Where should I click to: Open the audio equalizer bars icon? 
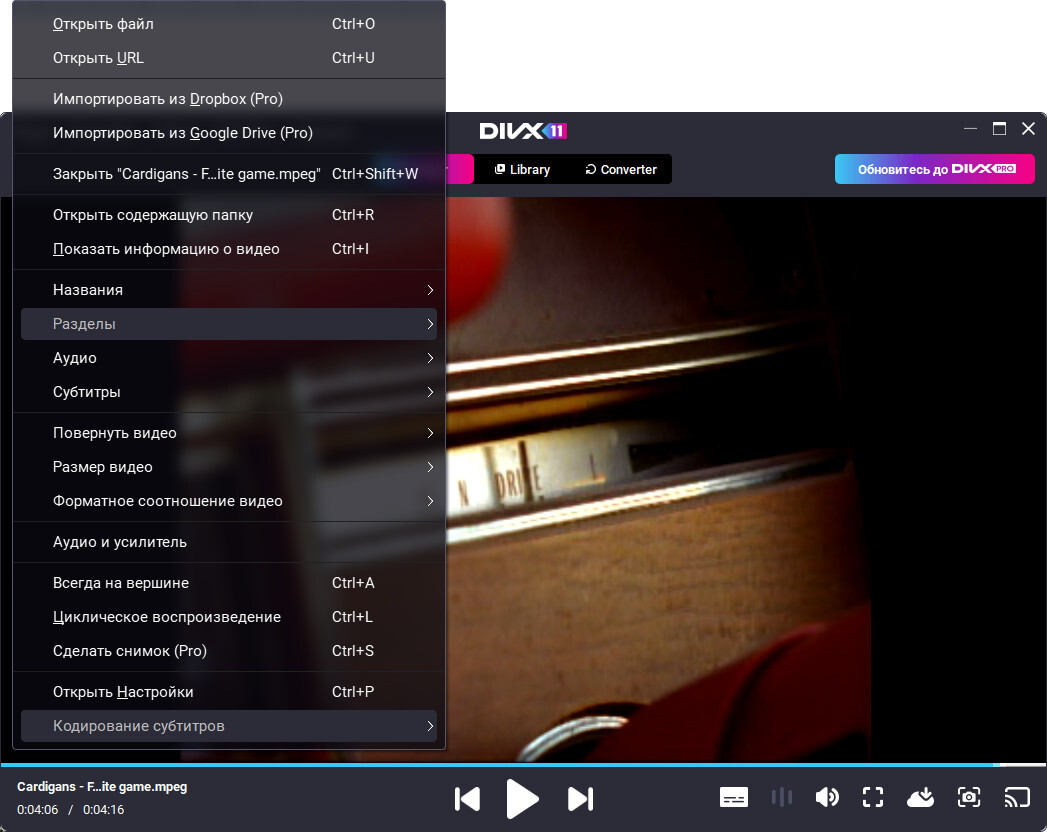(781, 797)
